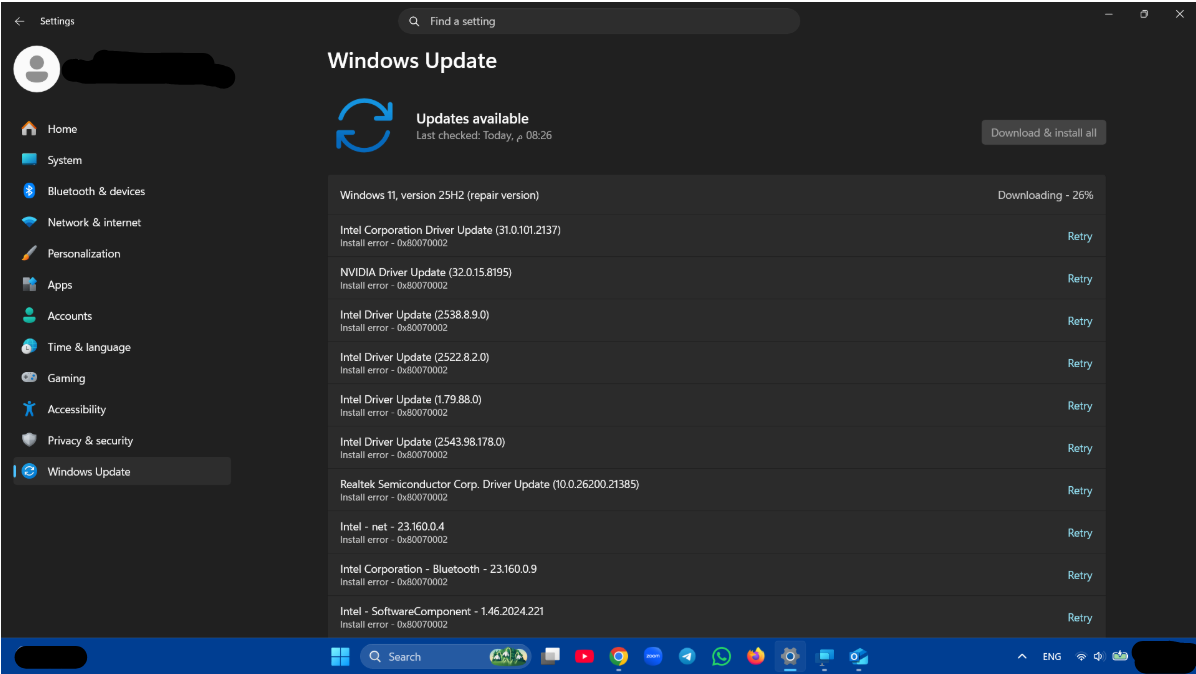Open Outlook from the taskbar

pos(859,656)
